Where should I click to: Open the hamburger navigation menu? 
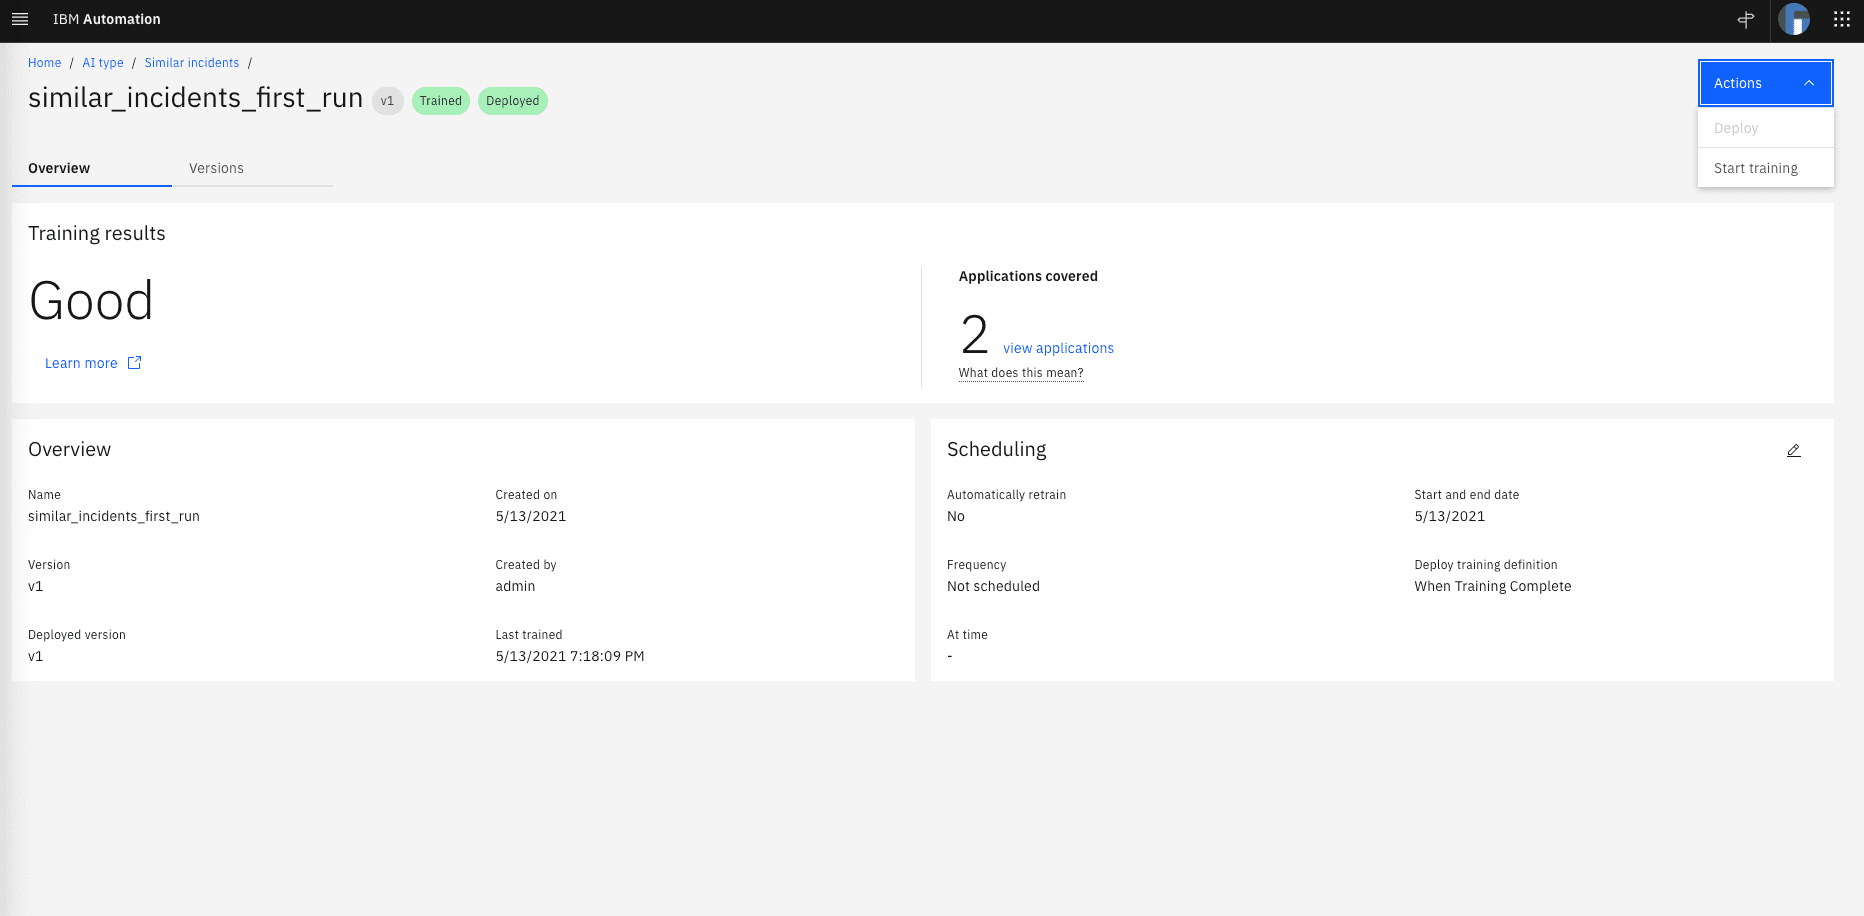pyautogui.click(x=20, y=19)
